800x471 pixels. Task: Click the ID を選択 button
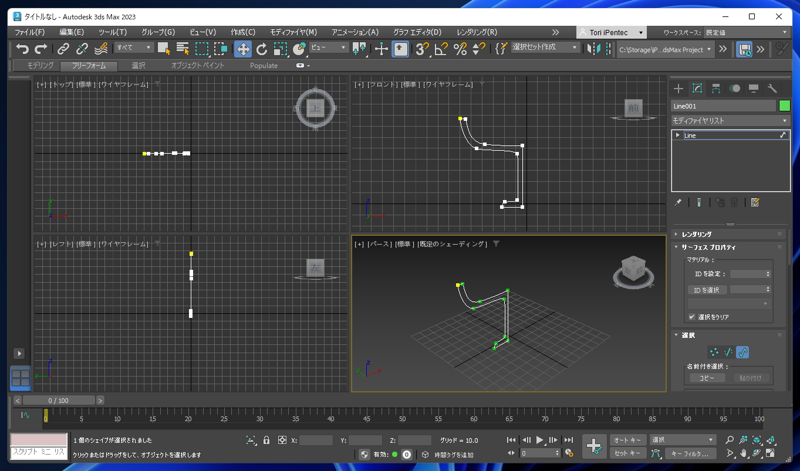pyautogui.click(x=706, y=290)
